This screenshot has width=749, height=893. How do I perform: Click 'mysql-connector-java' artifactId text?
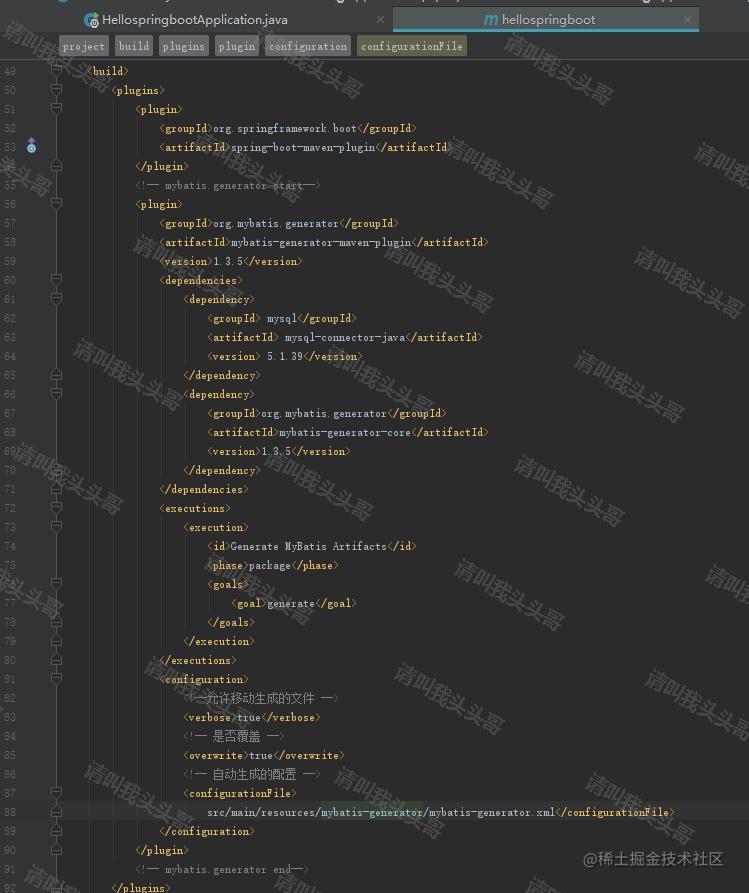[345, 338]
